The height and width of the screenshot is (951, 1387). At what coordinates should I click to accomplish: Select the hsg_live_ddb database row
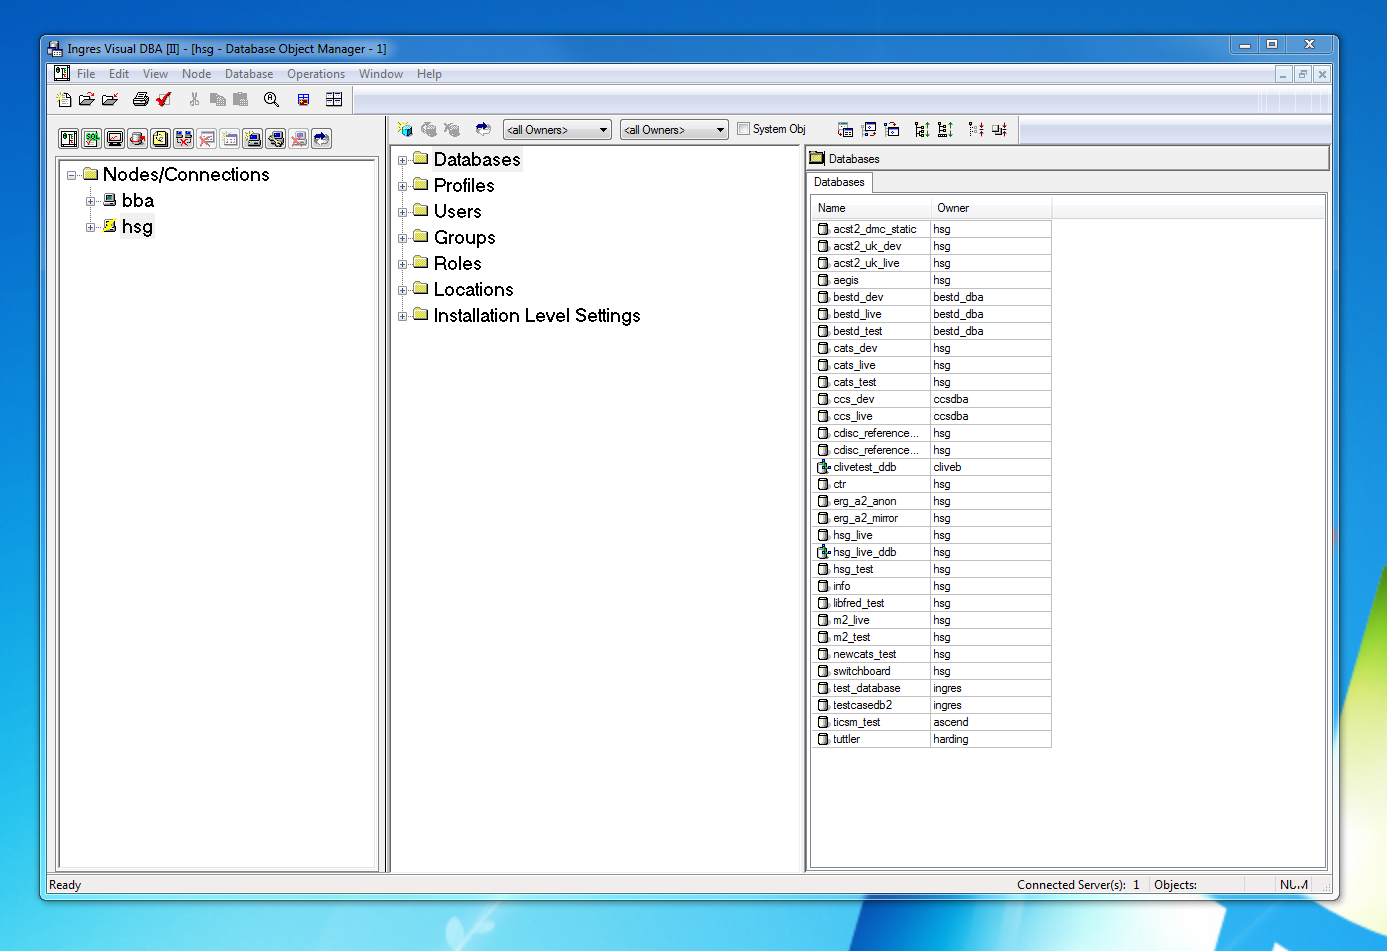click(x=932, y=552)
